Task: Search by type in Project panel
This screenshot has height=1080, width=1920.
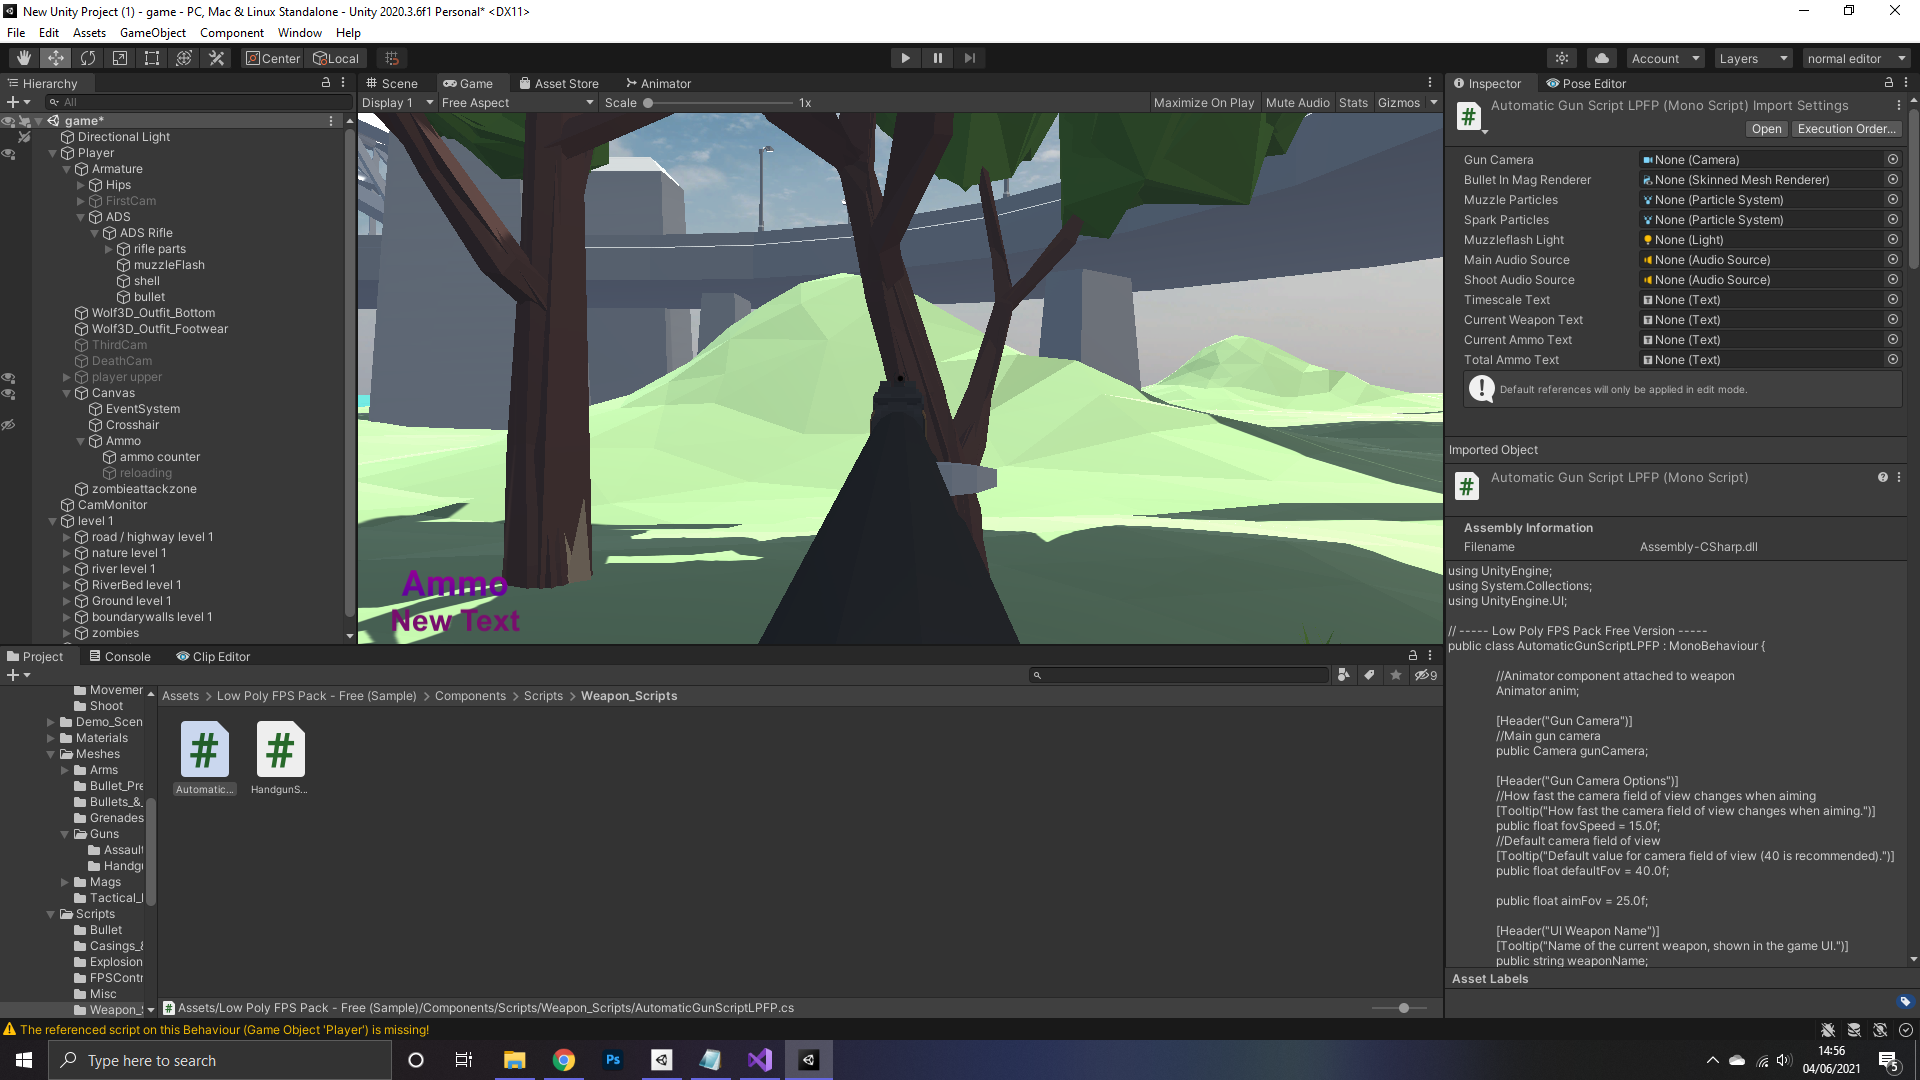Action: point(1344,675)
